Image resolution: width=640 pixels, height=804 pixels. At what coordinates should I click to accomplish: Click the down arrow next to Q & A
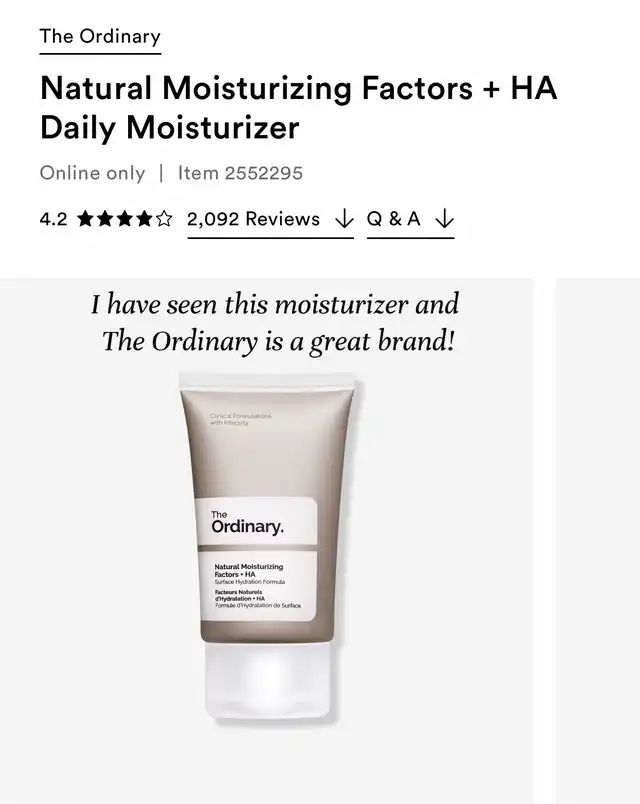445,219
